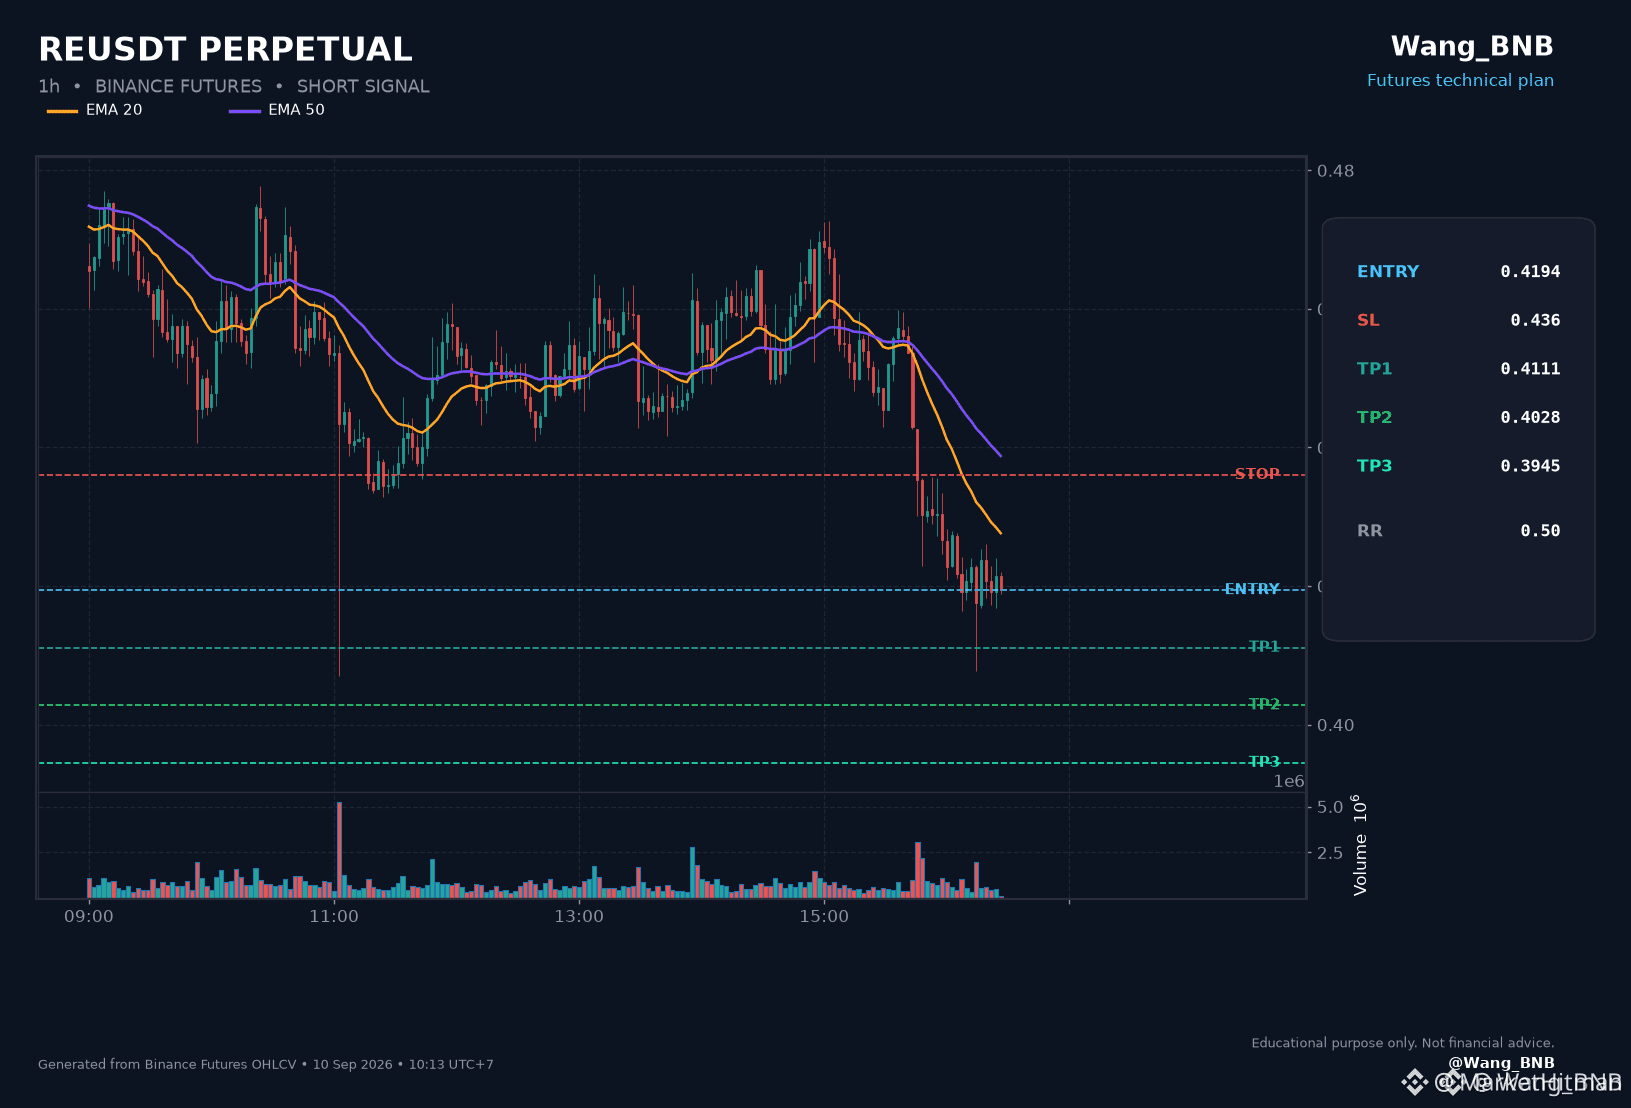The image size is (1631, 1108).
Task: Select the TP2 line label
Action: [1264, 704]
